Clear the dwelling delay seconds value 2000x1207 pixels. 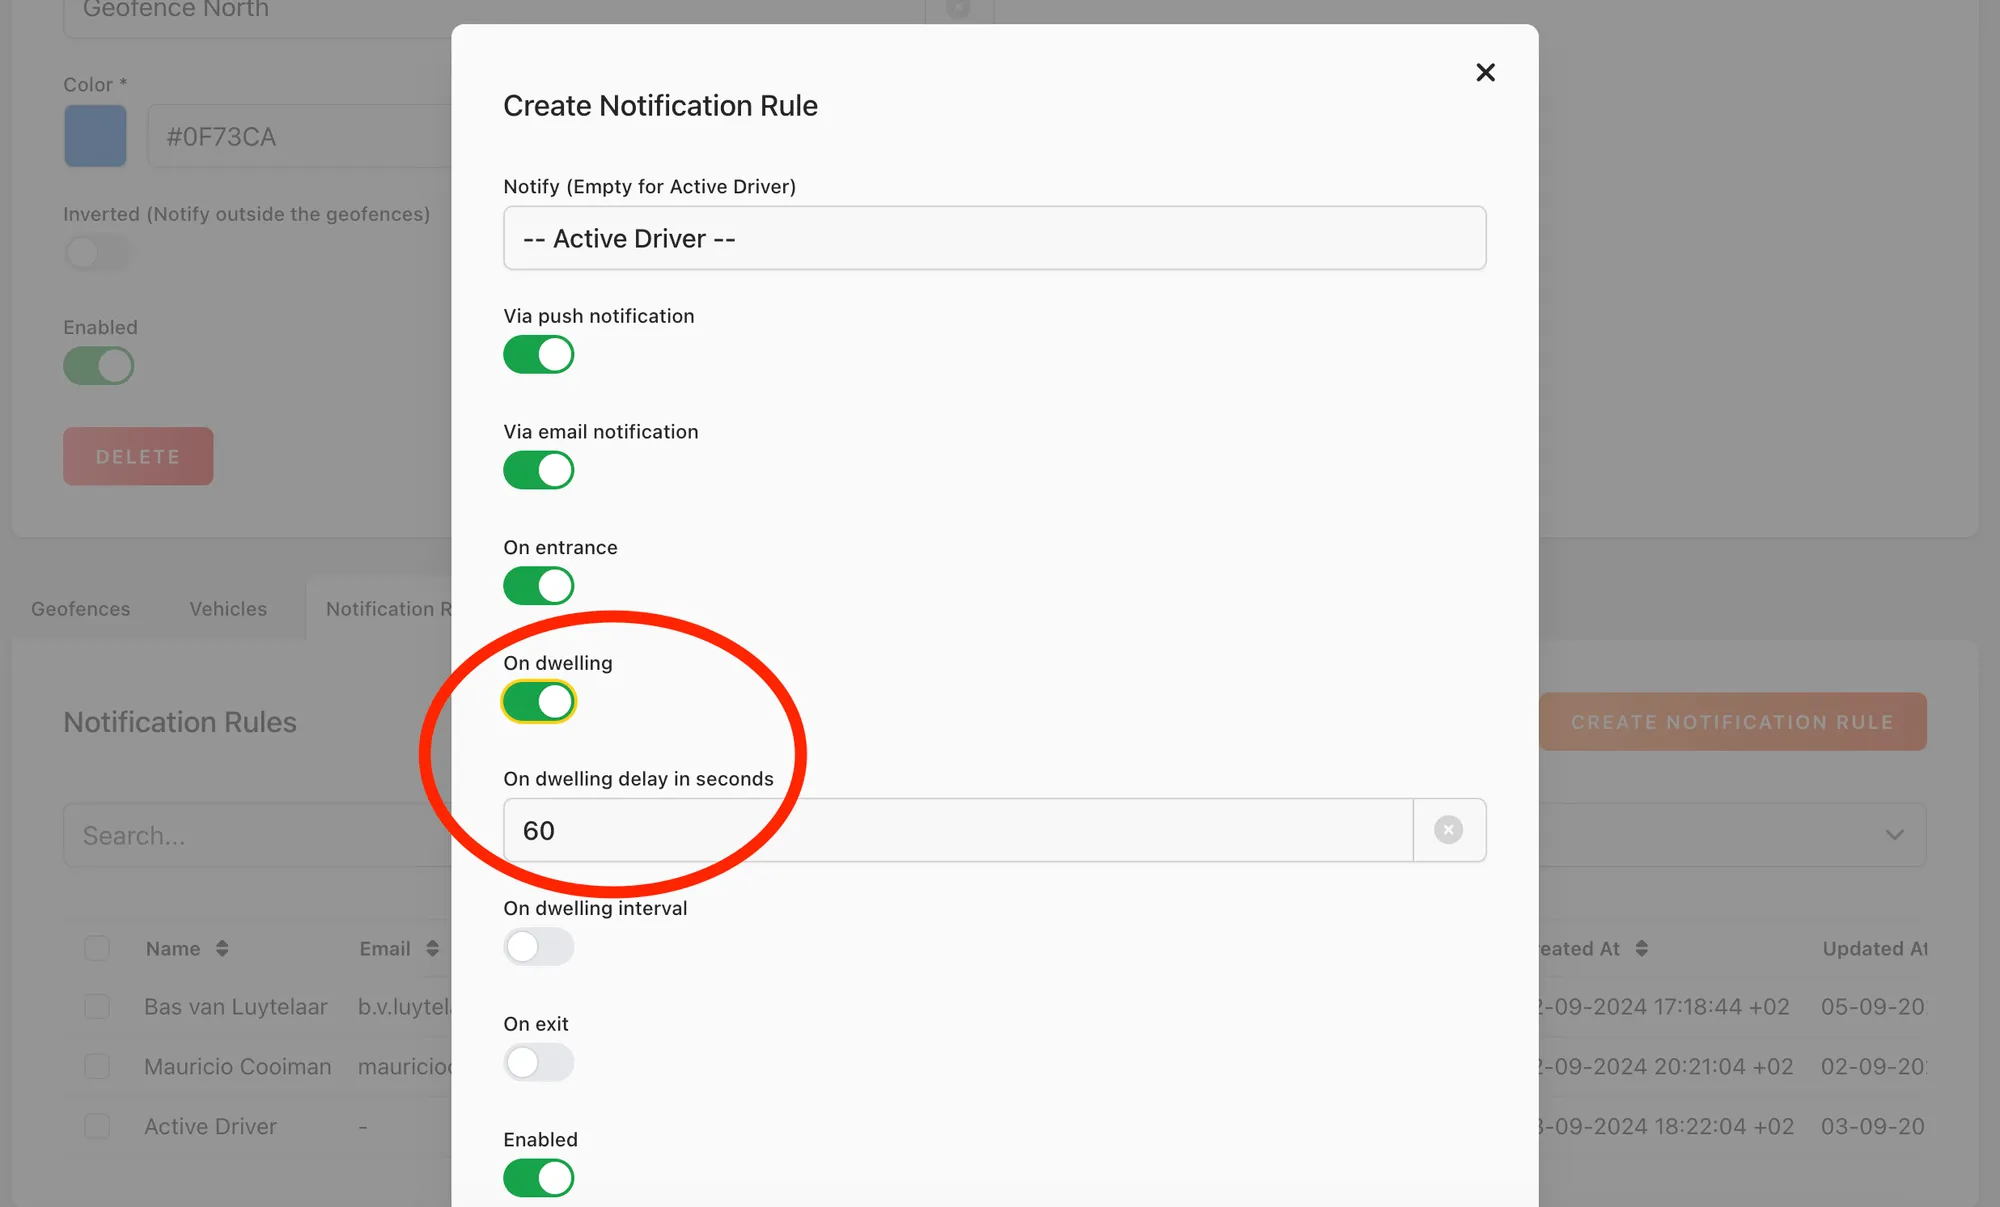point(1448,830)
